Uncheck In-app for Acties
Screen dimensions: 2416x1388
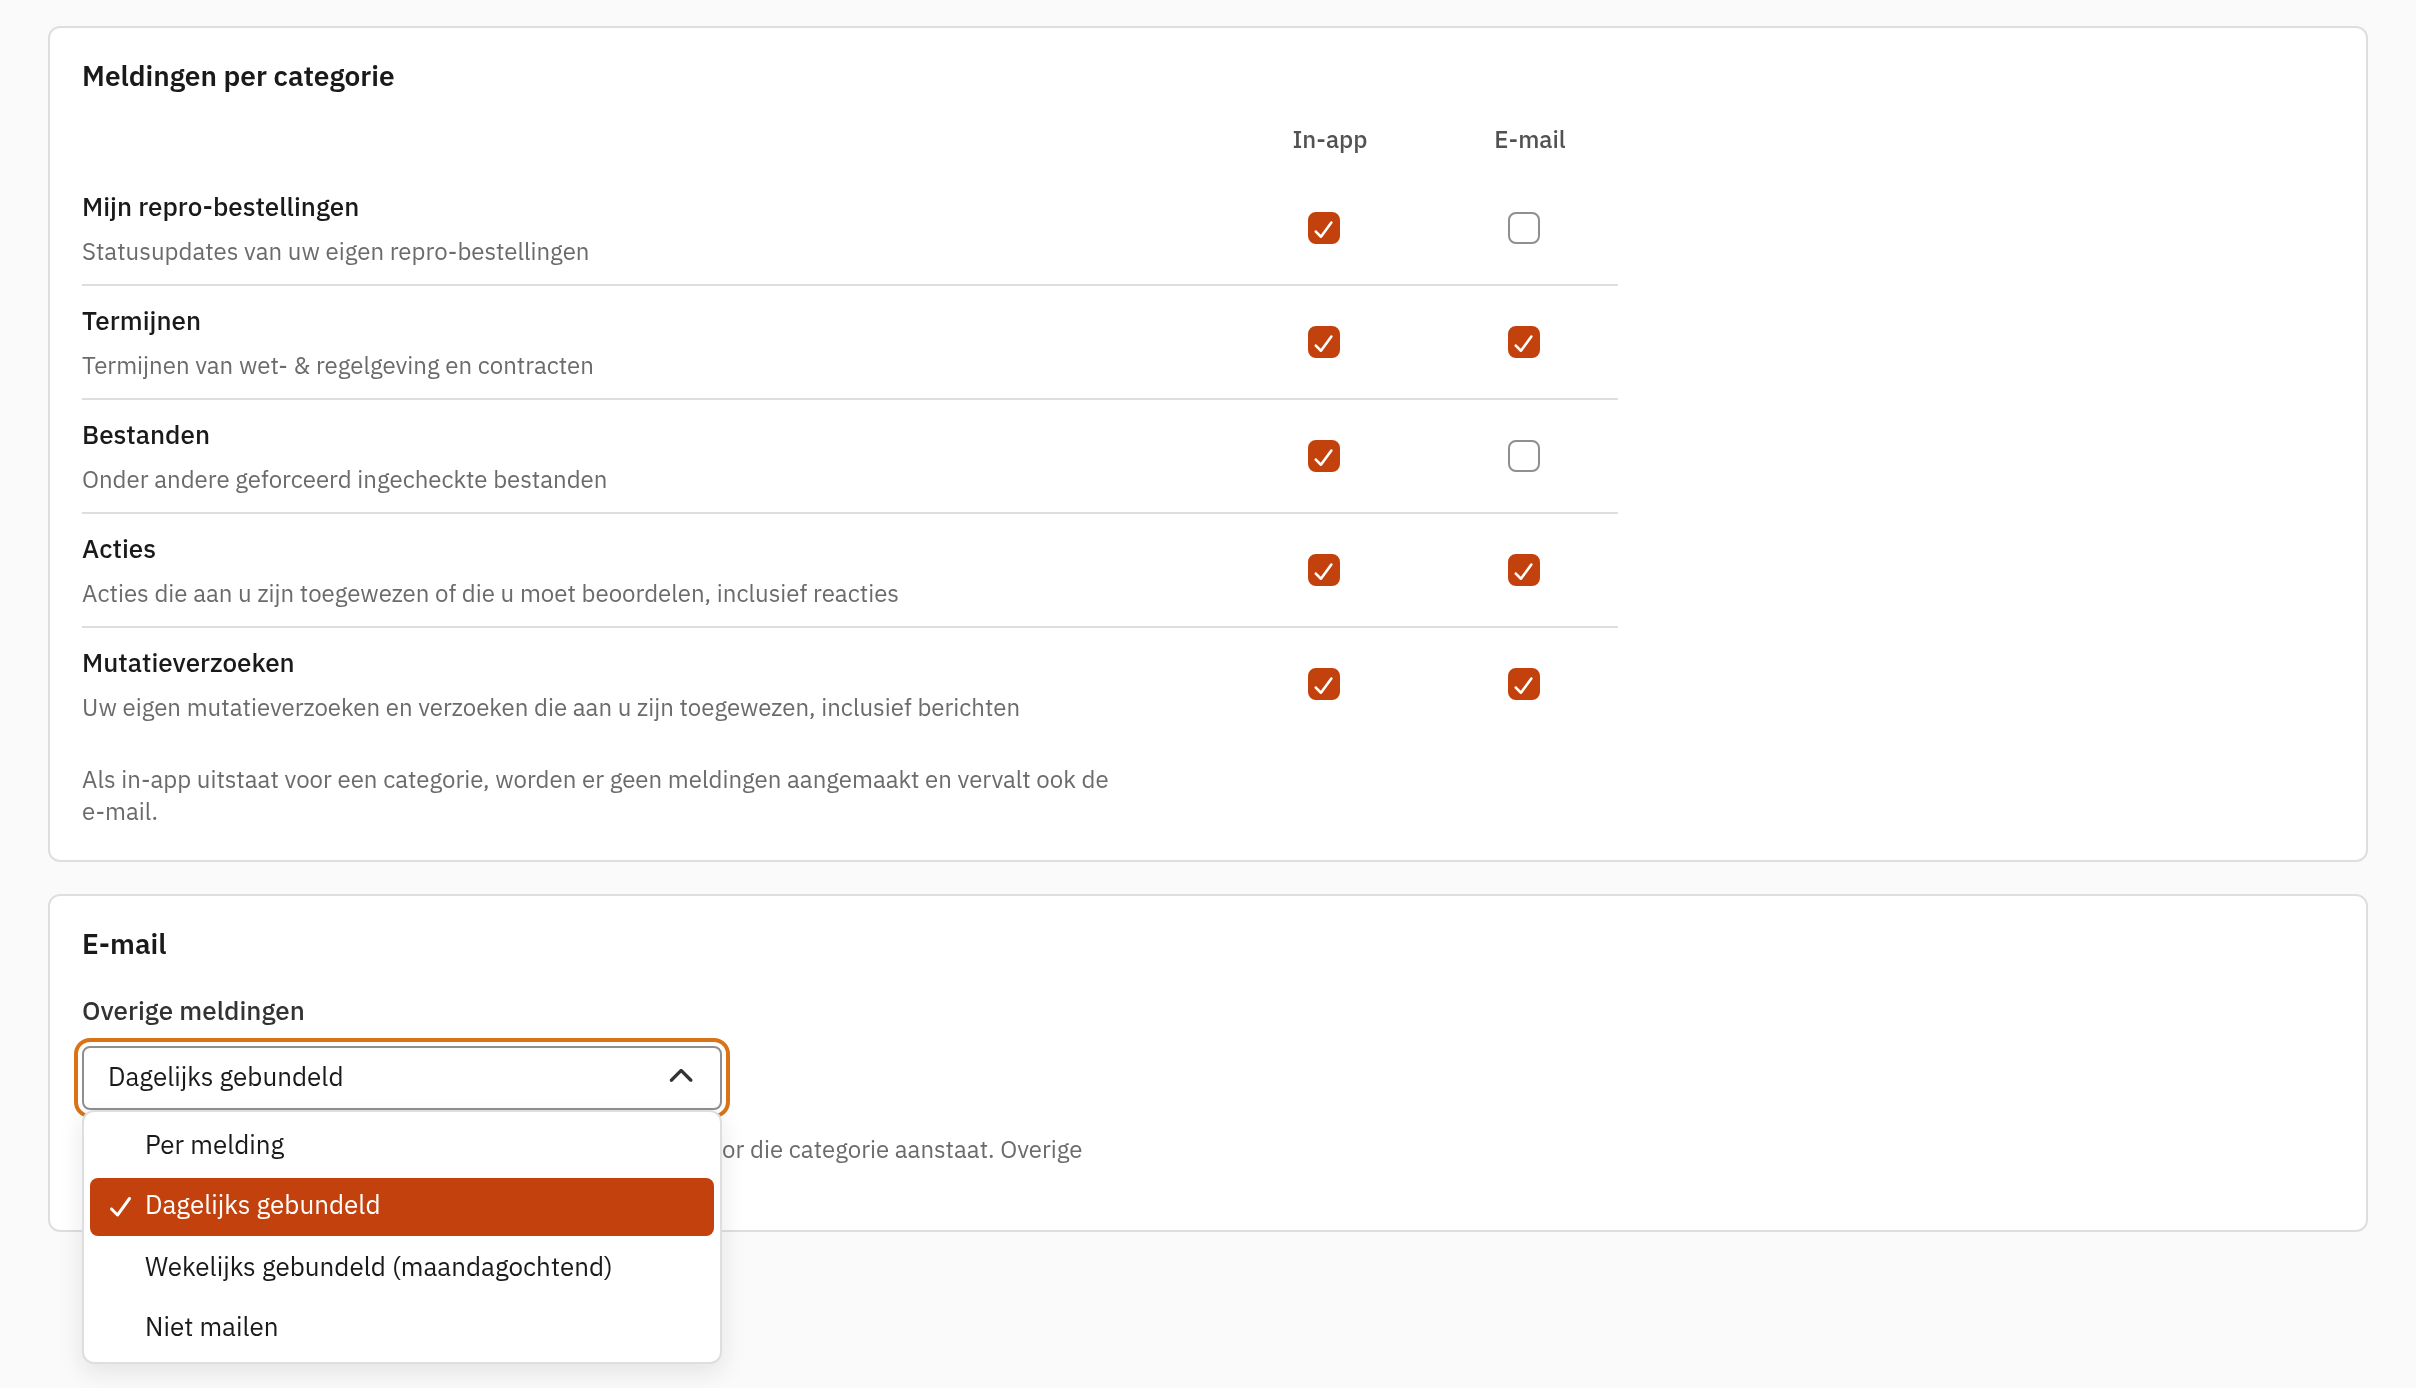(x=1323, y=570)
